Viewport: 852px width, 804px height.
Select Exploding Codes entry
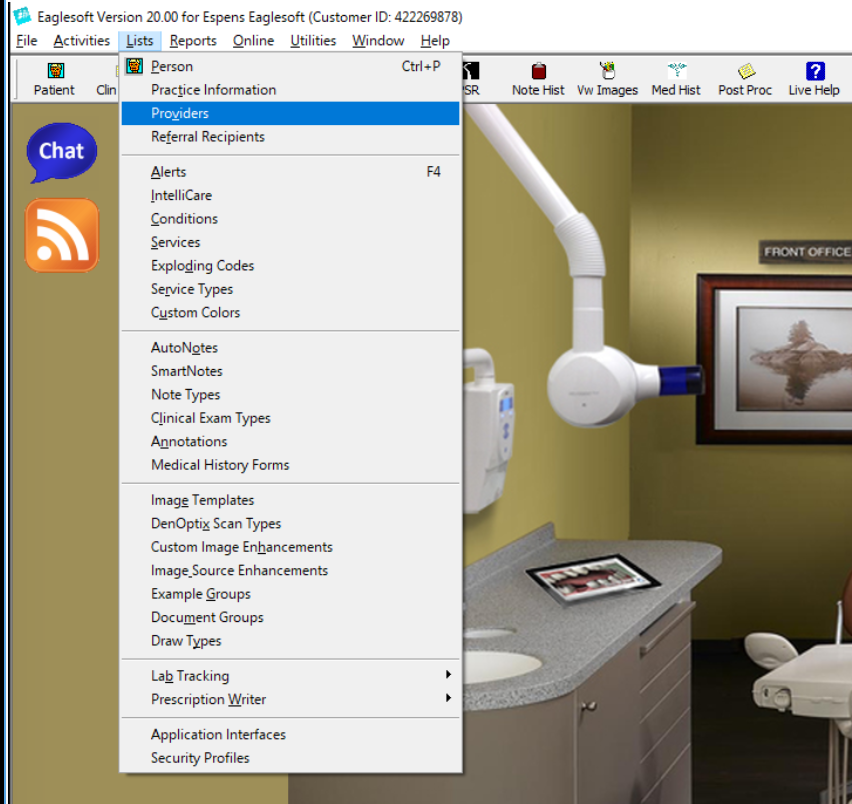(x=290, y=265)
